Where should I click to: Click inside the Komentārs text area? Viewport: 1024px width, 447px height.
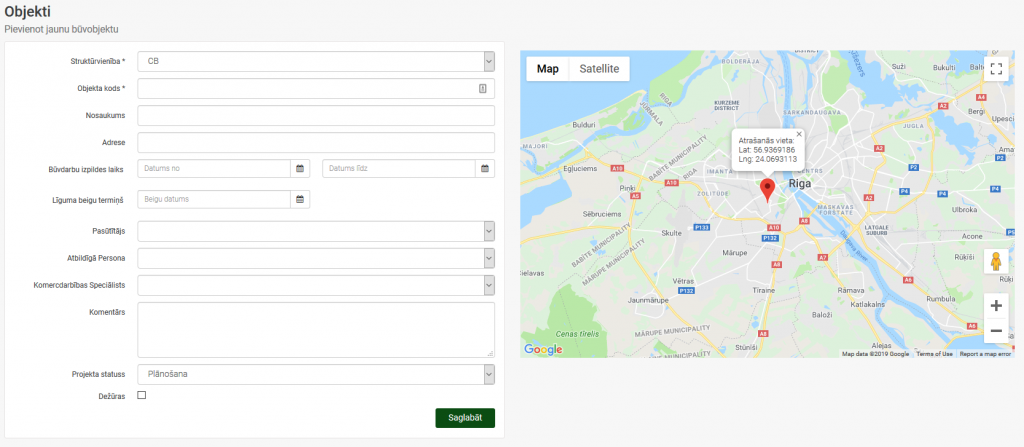point(316,329)
